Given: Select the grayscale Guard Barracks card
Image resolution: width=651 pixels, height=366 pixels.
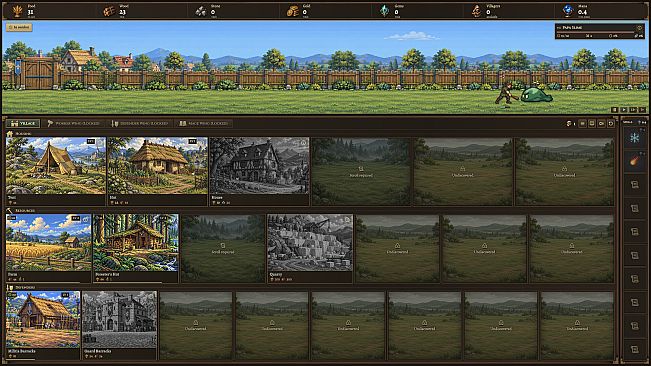Looking at the screenshot, I should point(120,325).
